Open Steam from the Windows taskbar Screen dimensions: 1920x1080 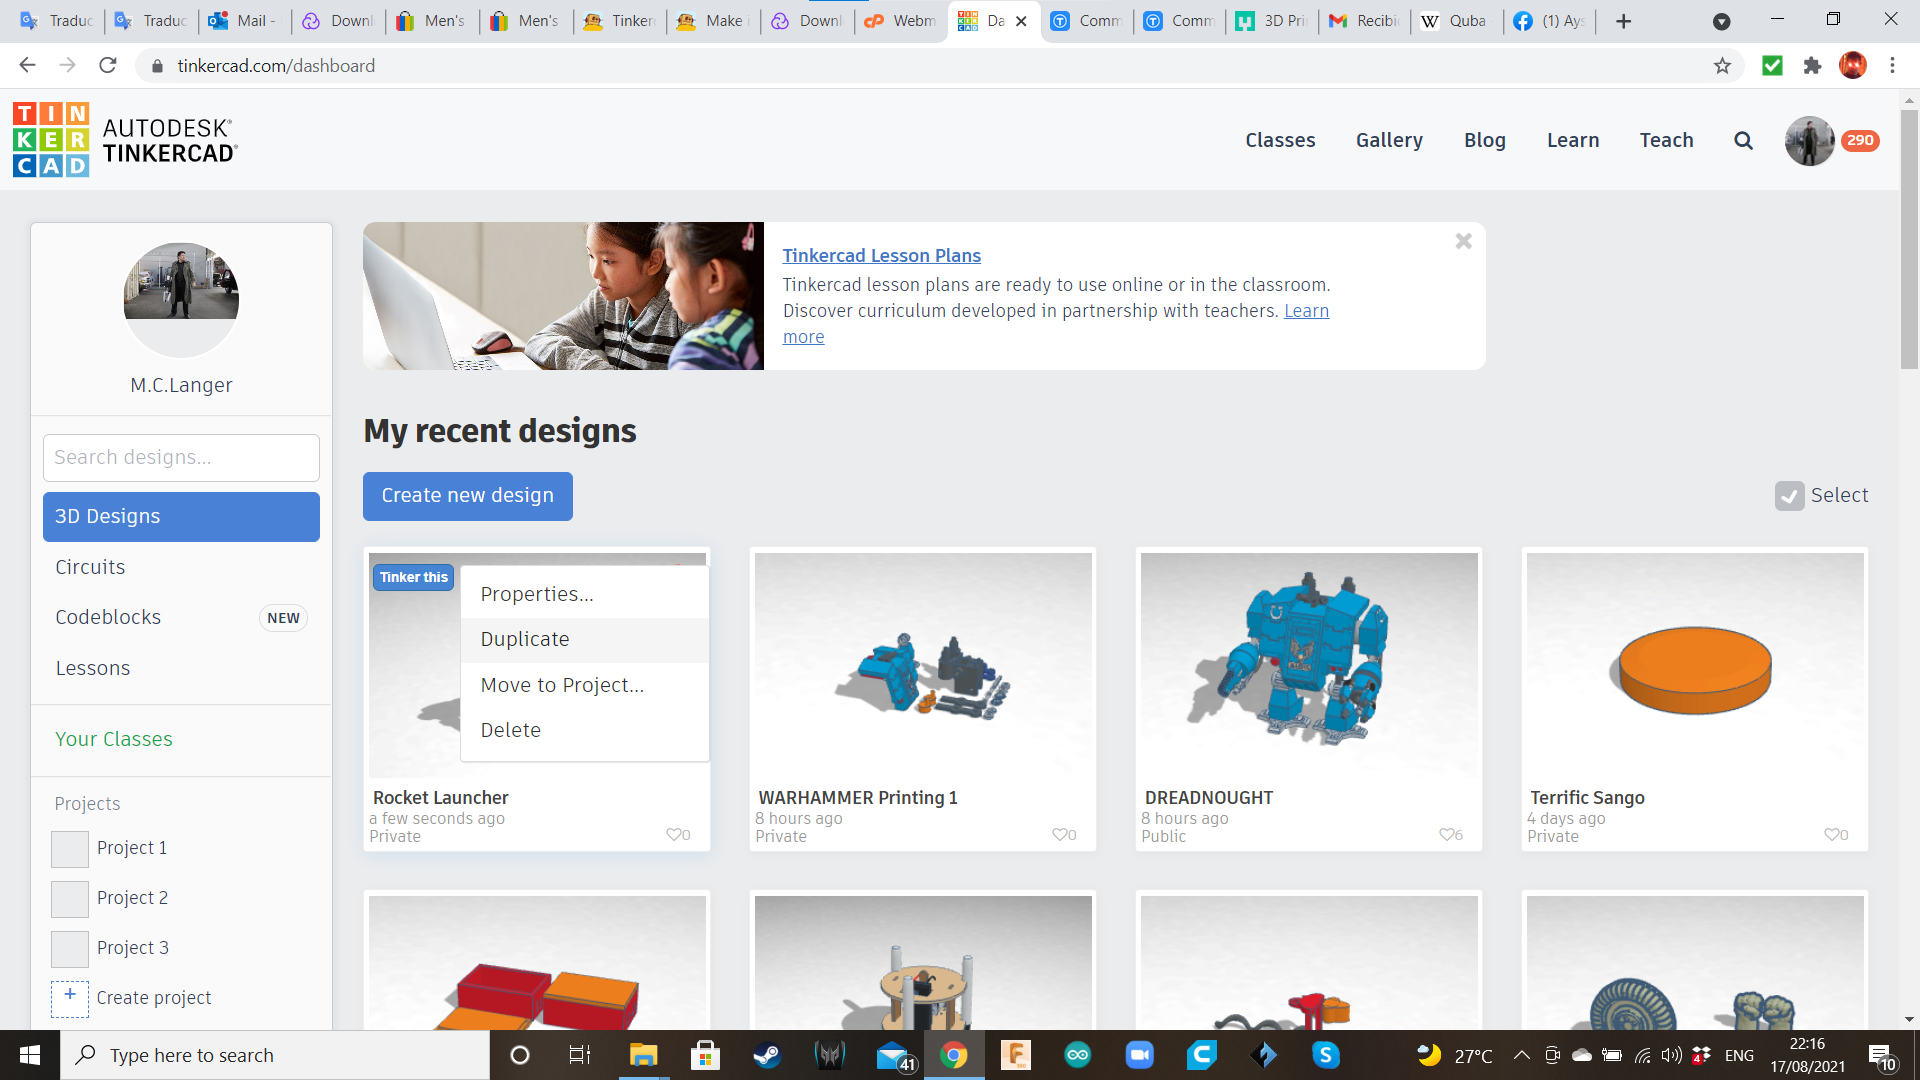coord(767,1055)
